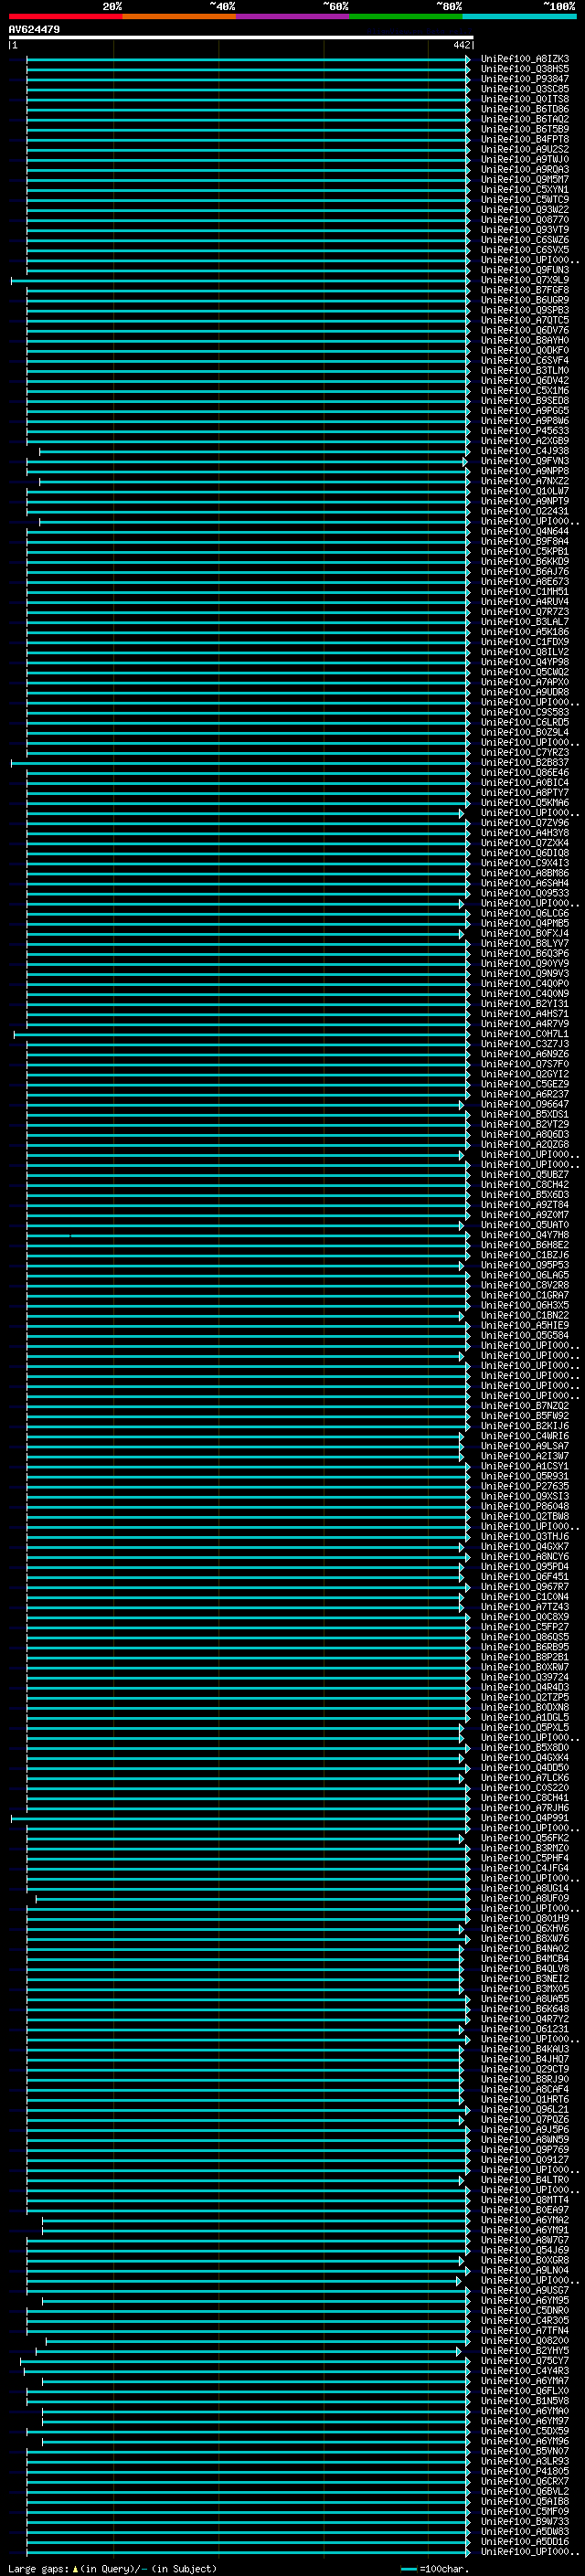The height and width of the screenshot is (2576, 585).
Task: Click the green ~80% identity color segment
Action: pos(406,16)
